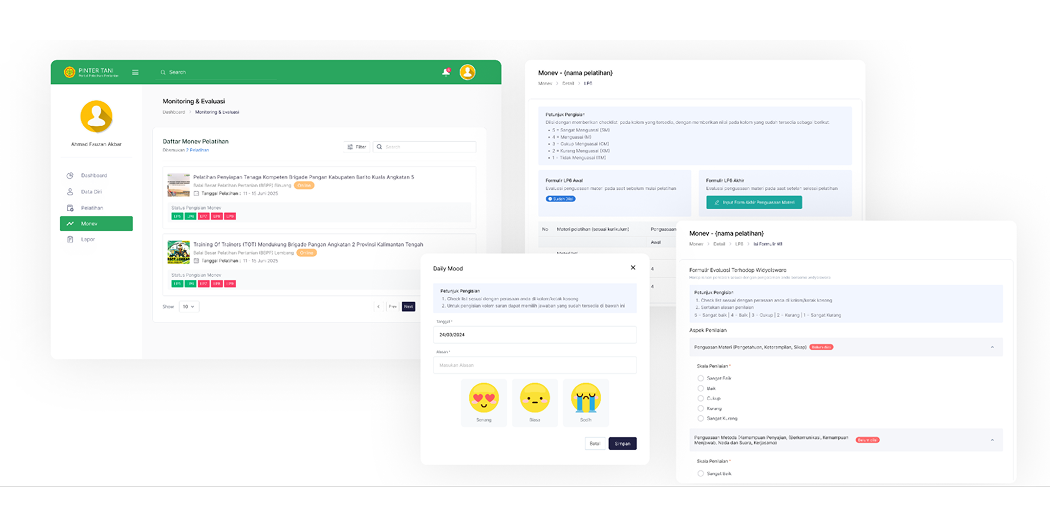Click Online badge of the Kalimantan Tengah training
This screenshot has width=1050, height=527.
pyautogui.click(x=307, y=253)
